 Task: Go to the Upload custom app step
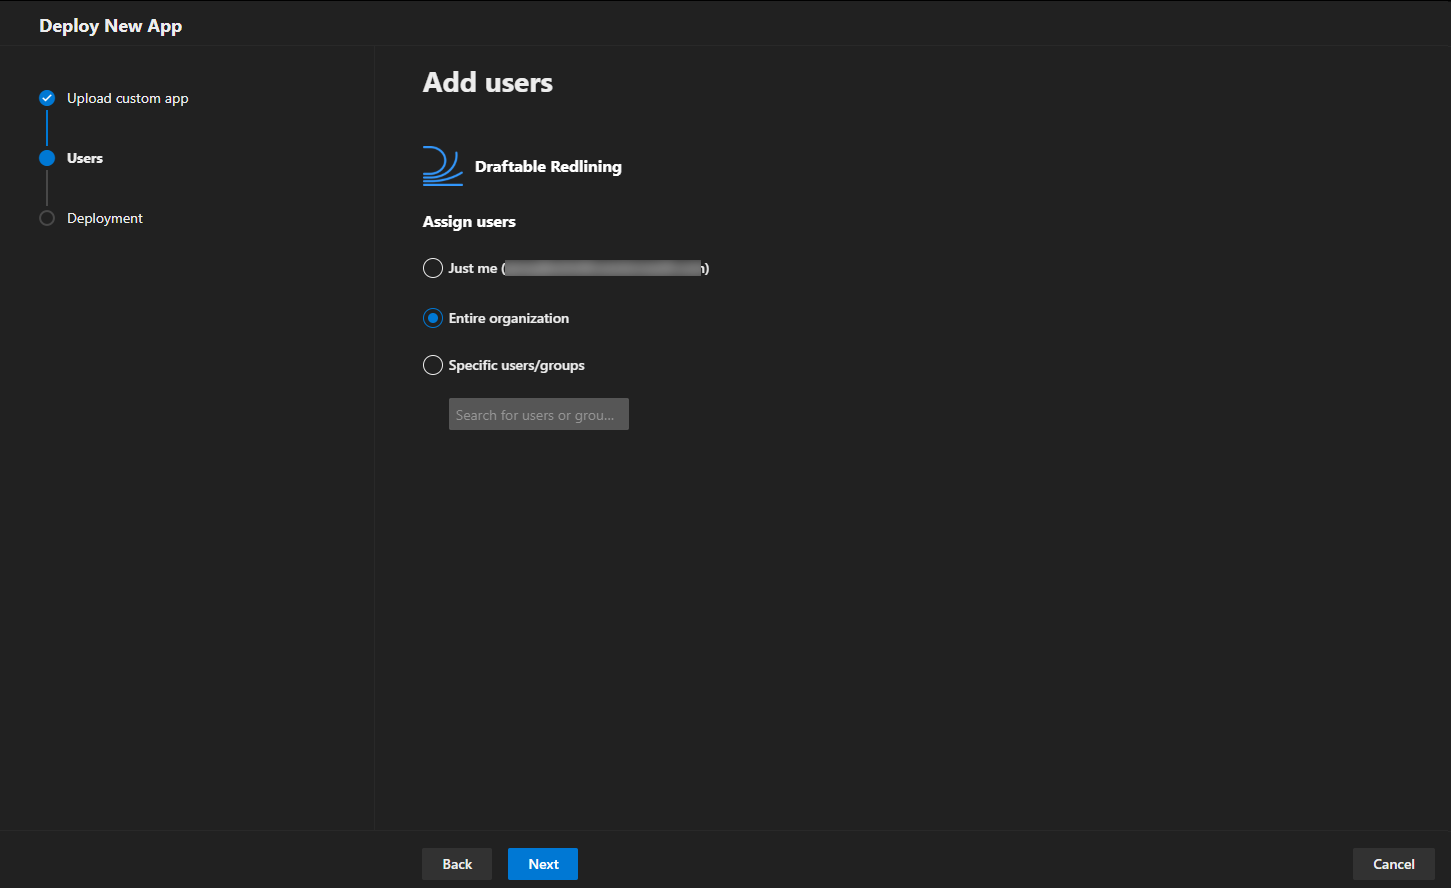click(x=128, y=98)
